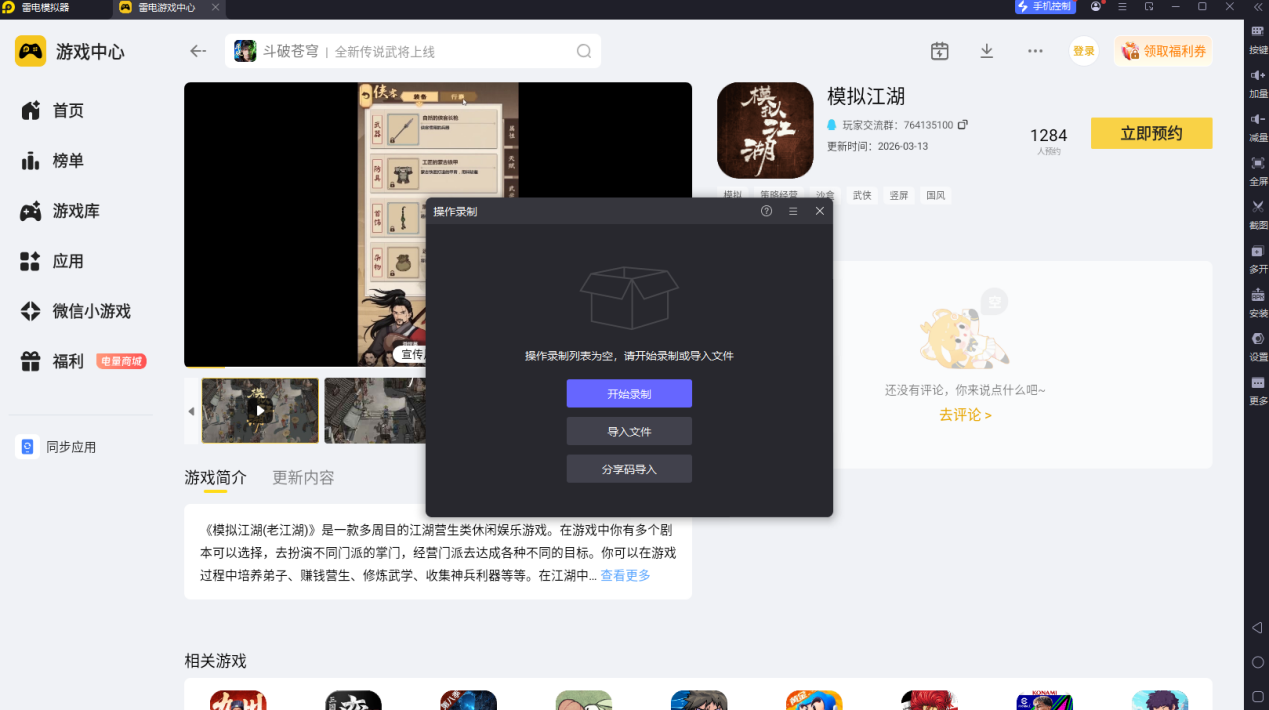
Task: Click 加量 volume up in right toolbar
Action: coord(1258,83)
